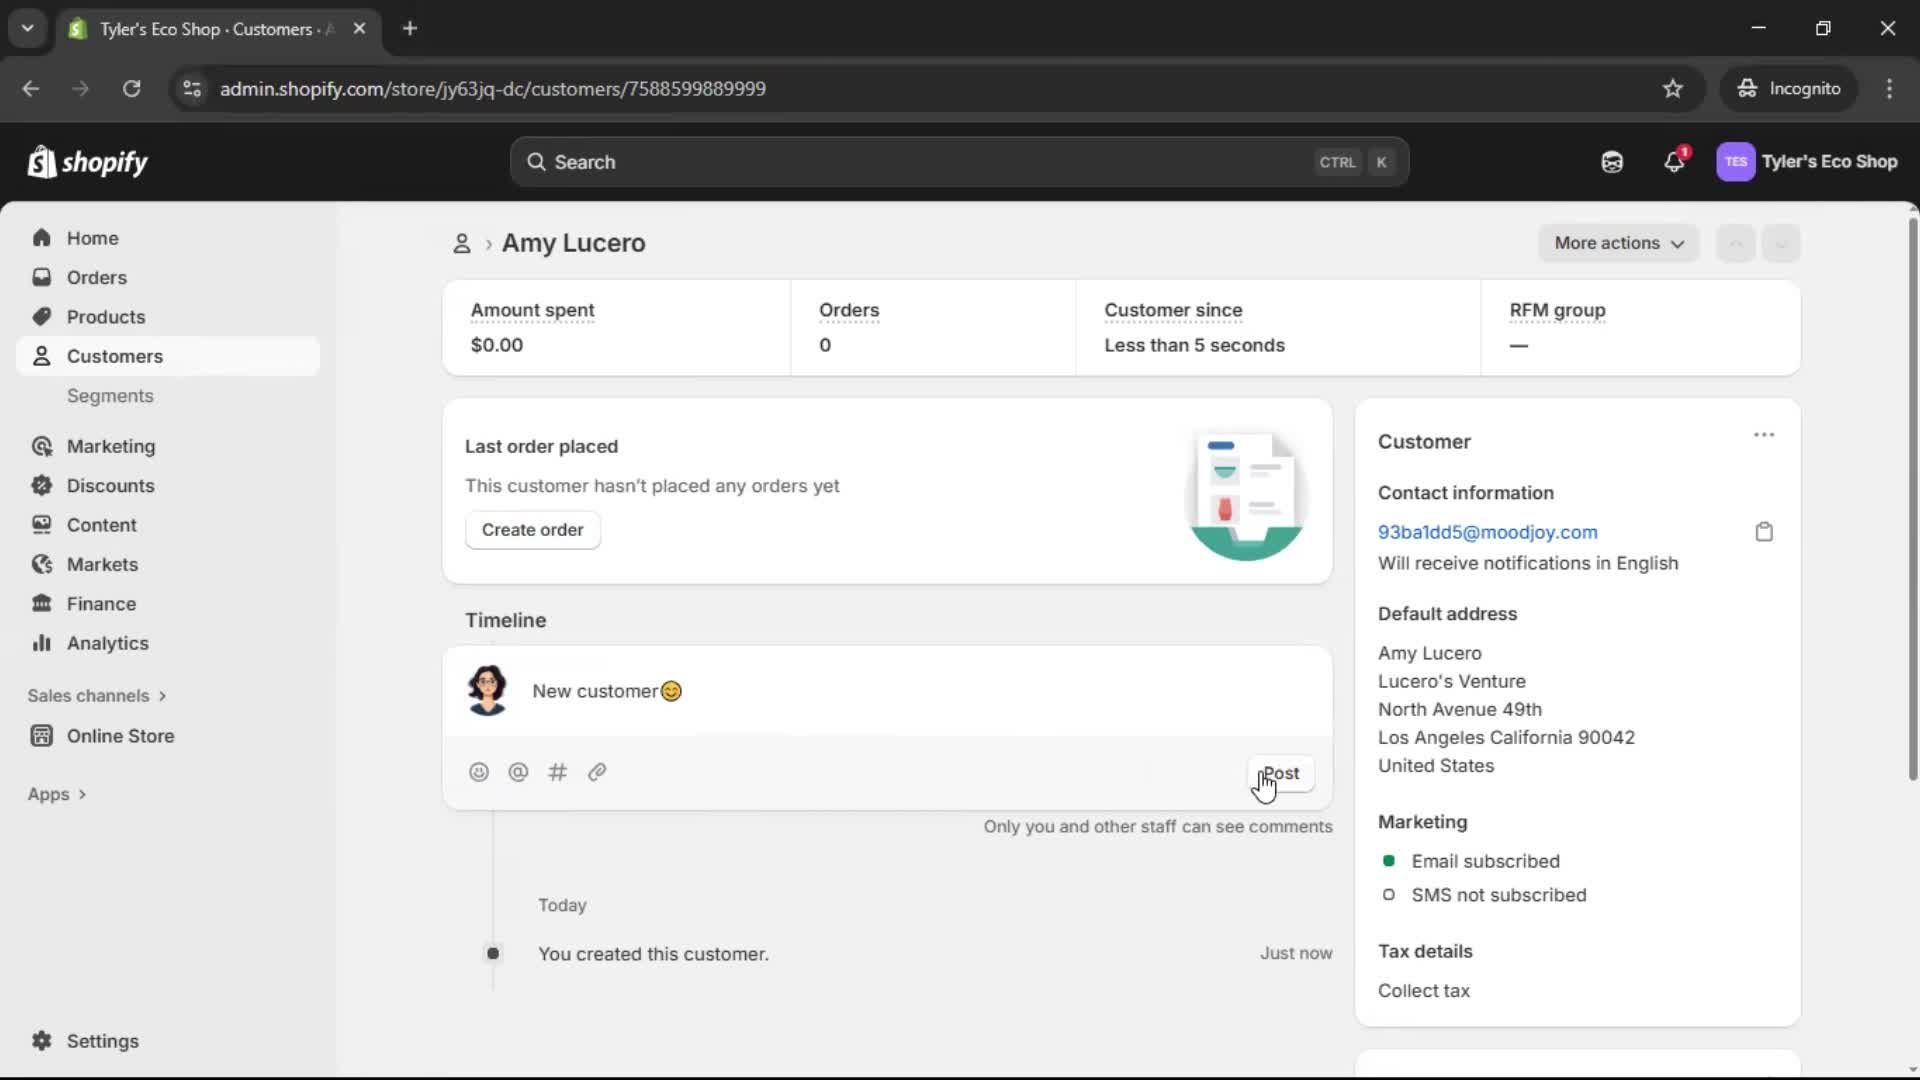Click the customer email 93ba1dd5@moodjoy.com
Screen dimensions: 1920x1080
1488,531
